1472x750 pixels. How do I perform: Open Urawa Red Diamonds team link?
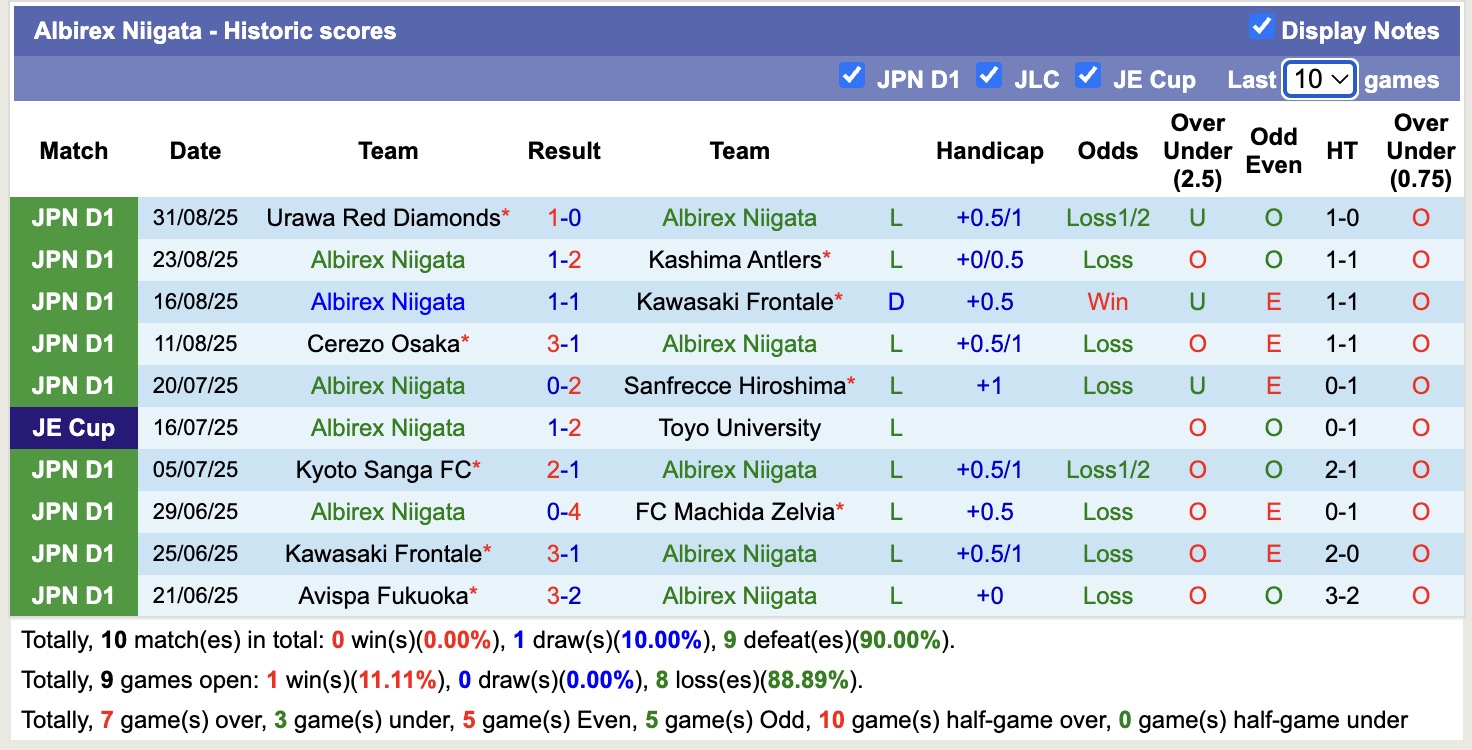coord(383,218)
